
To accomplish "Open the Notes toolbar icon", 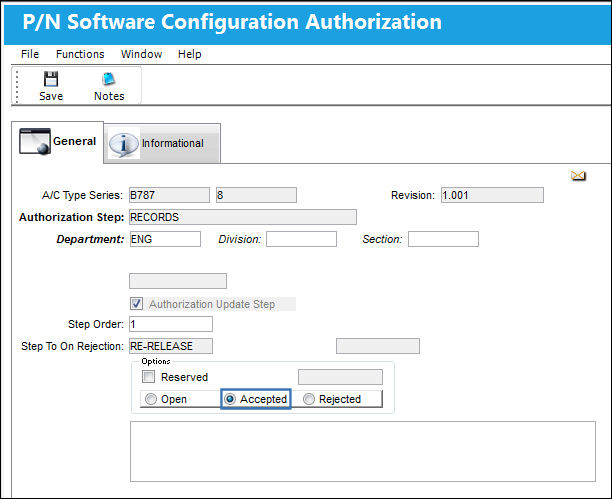I will [109, 79].
